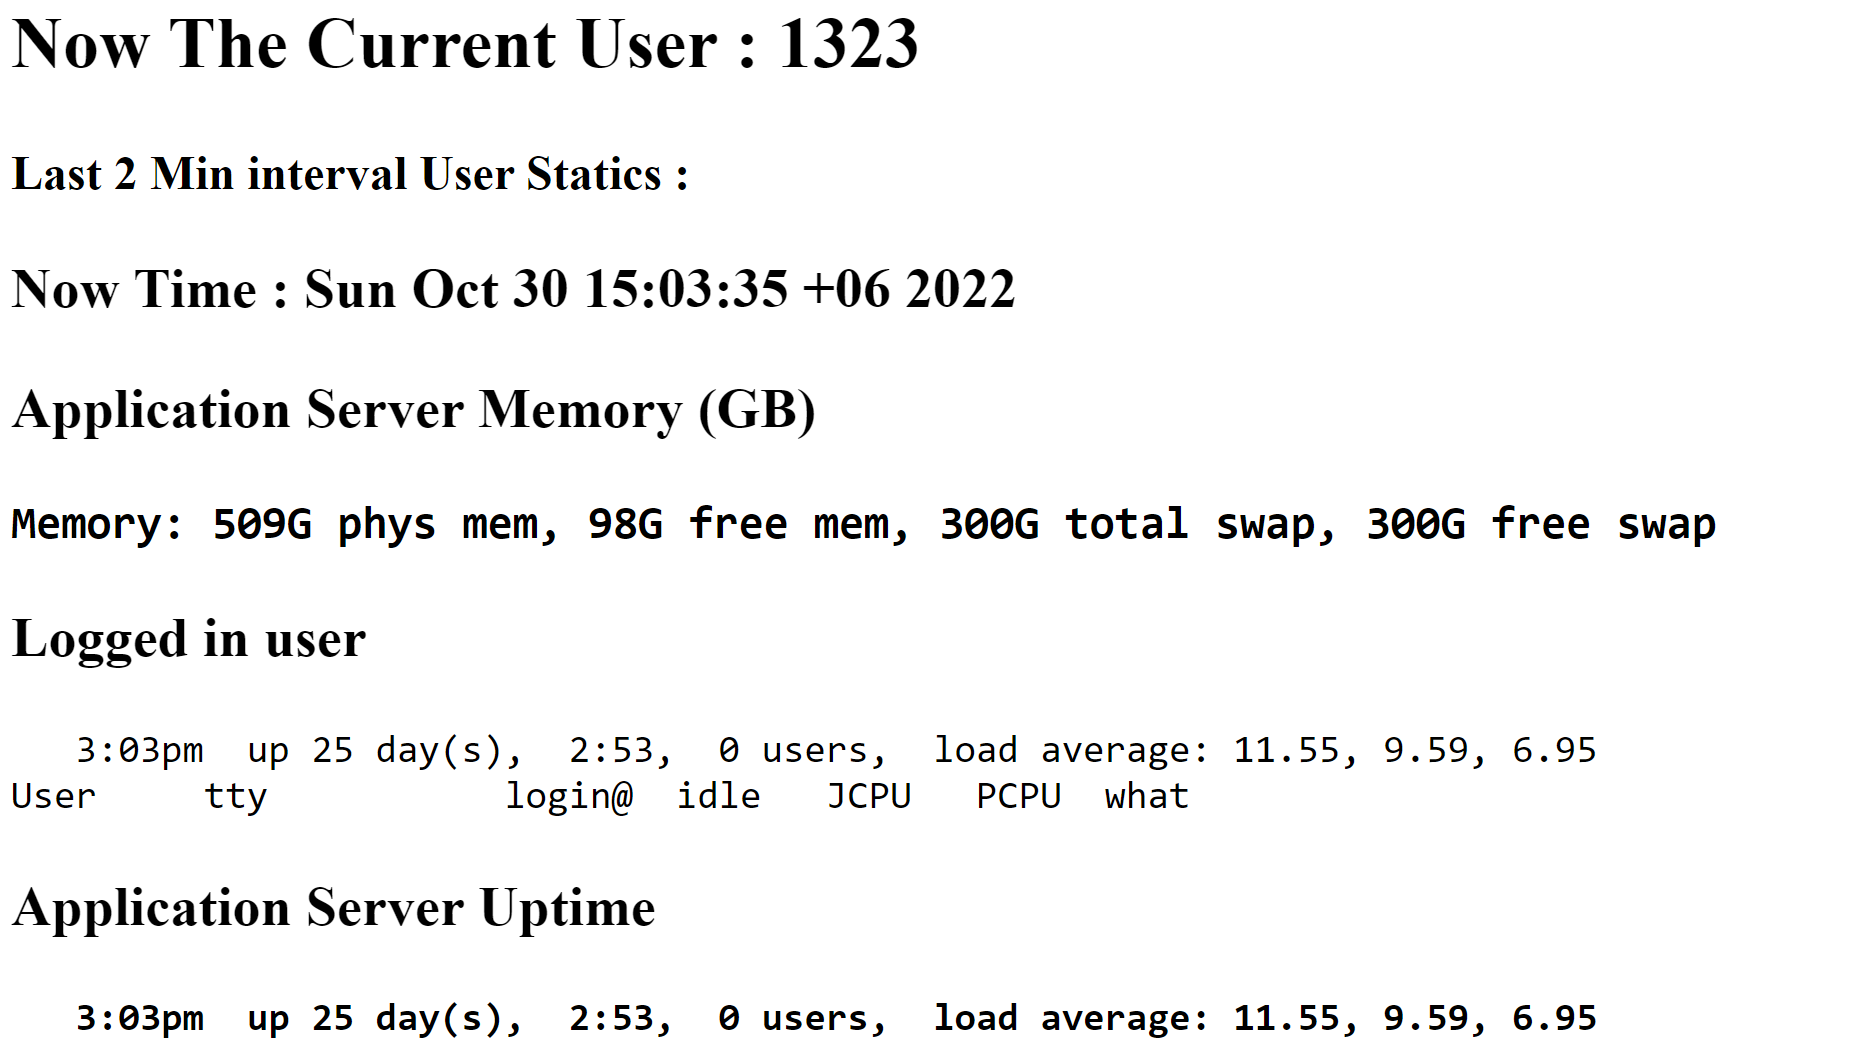Click 'Application Server Uptime' heading

(x=334, y=908)
